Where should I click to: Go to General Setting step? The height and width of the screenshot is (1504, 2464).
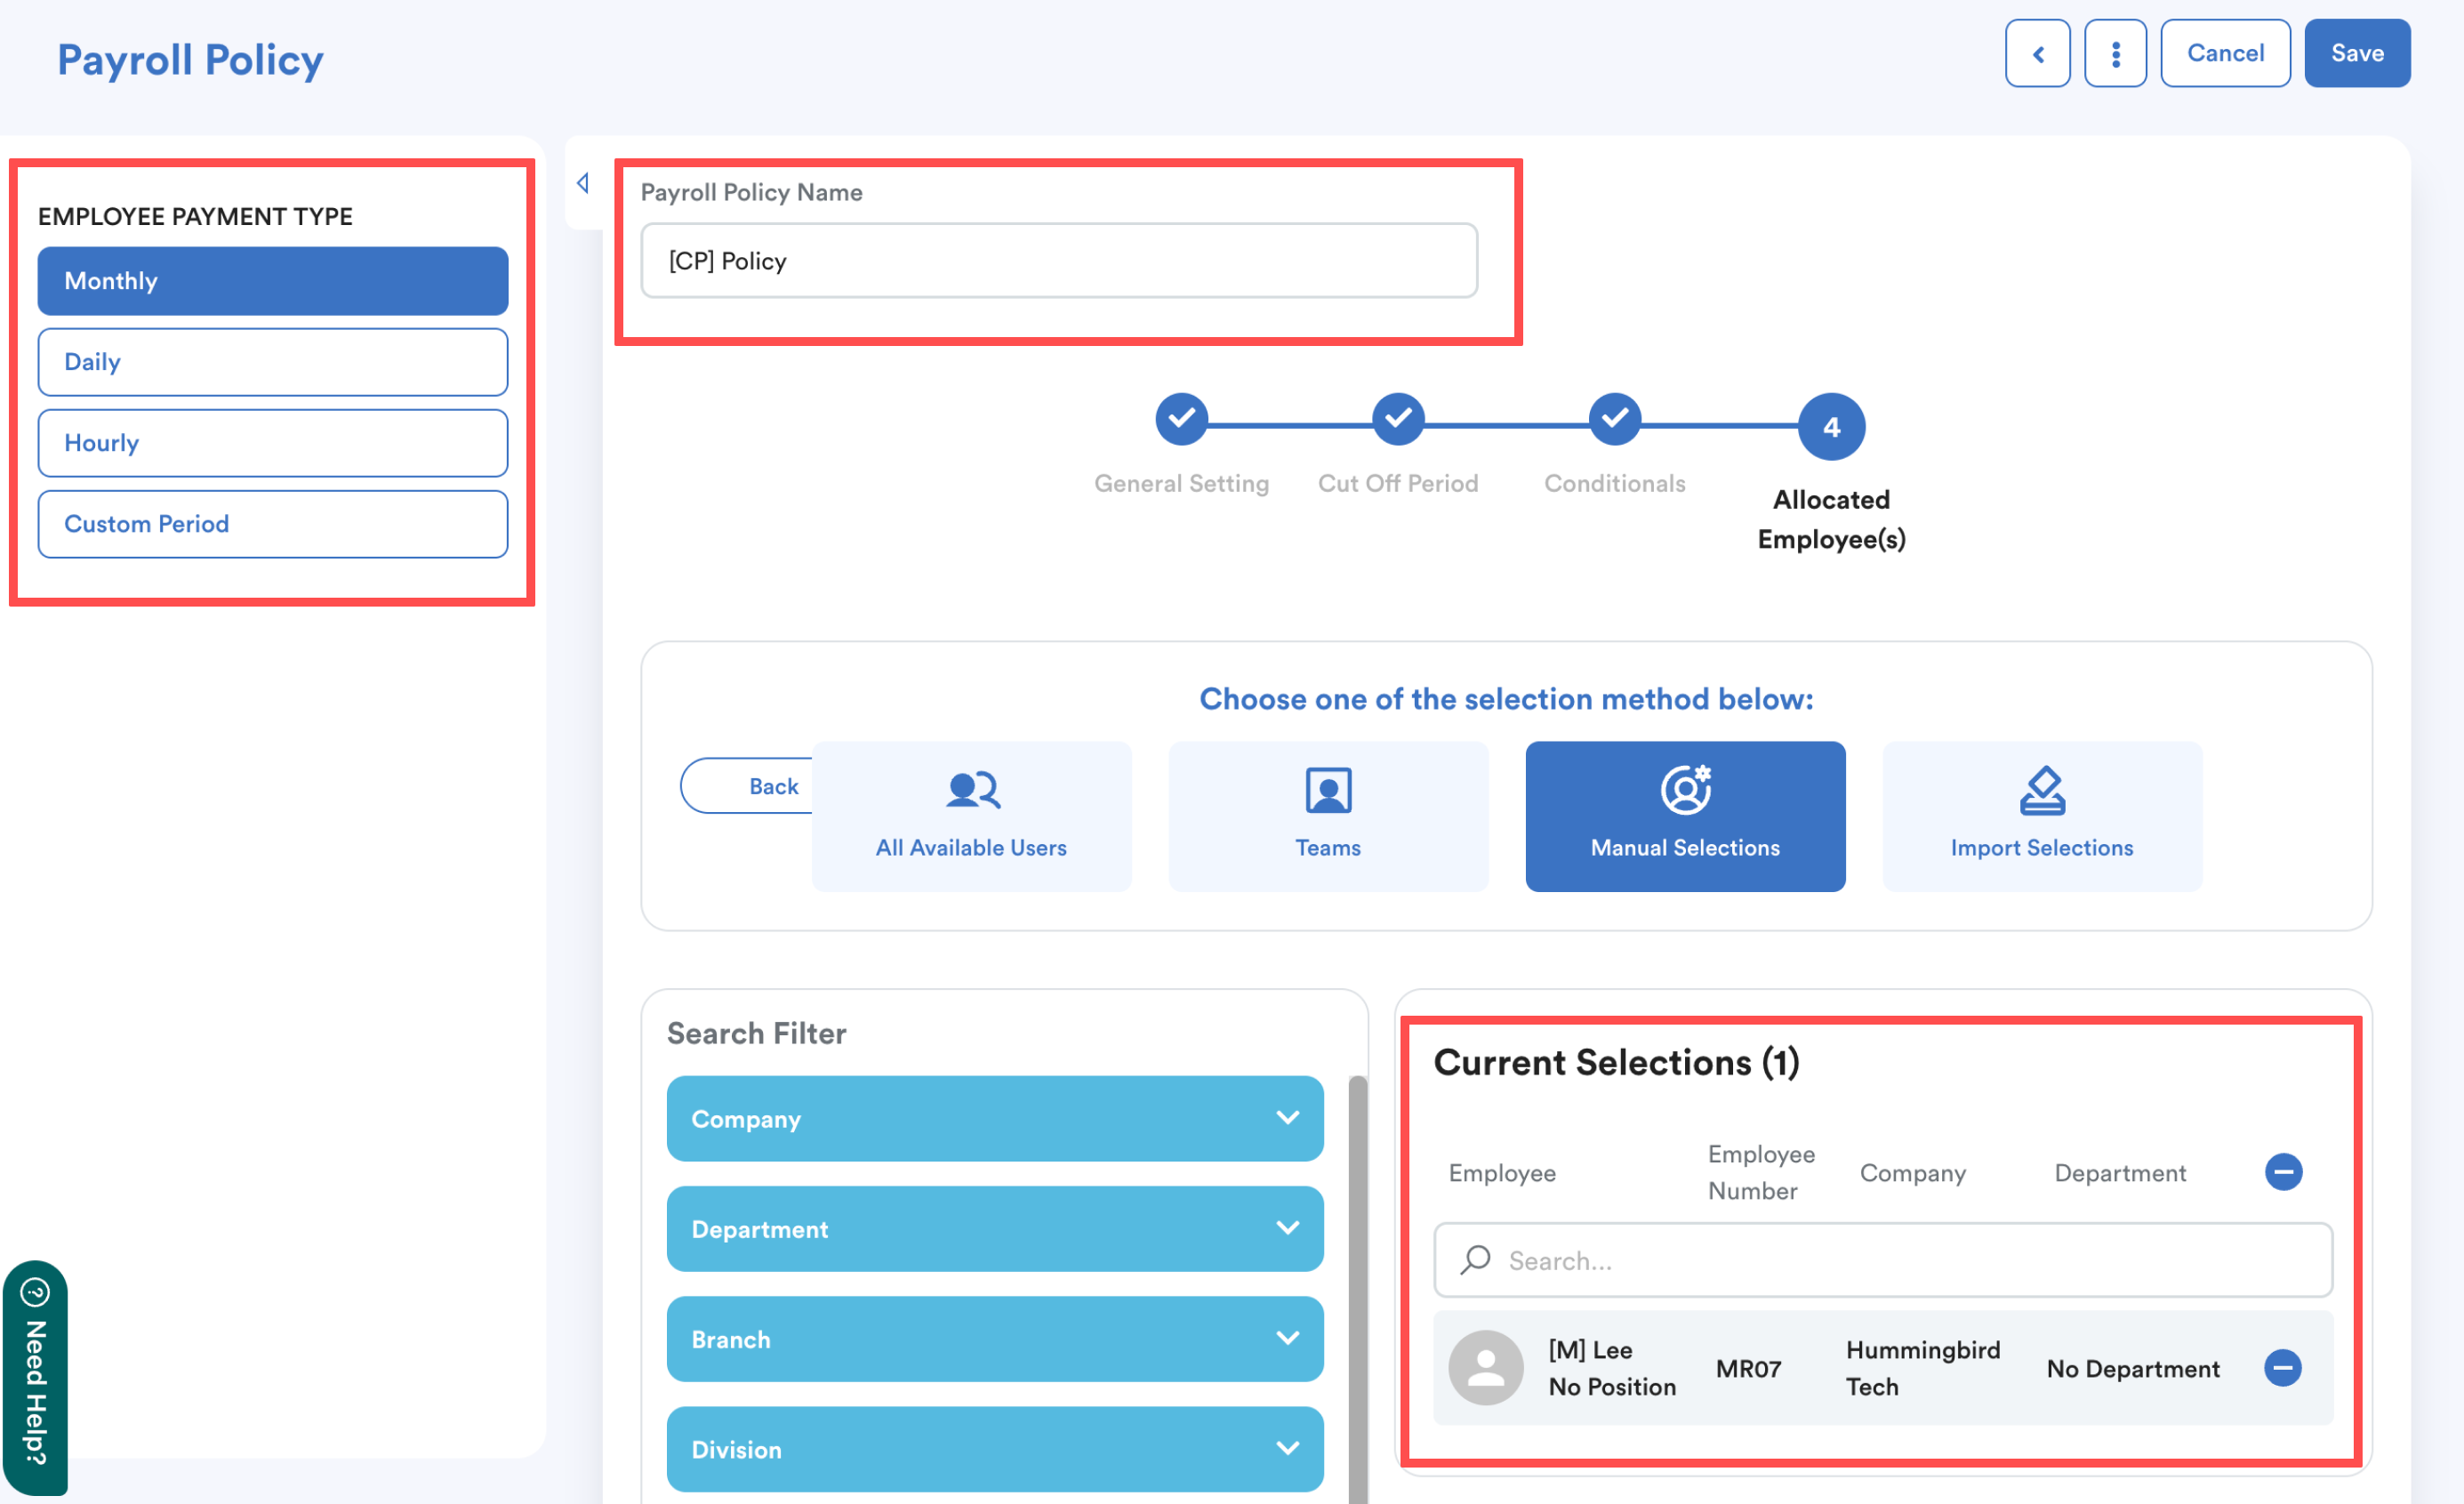[1181, 419]
